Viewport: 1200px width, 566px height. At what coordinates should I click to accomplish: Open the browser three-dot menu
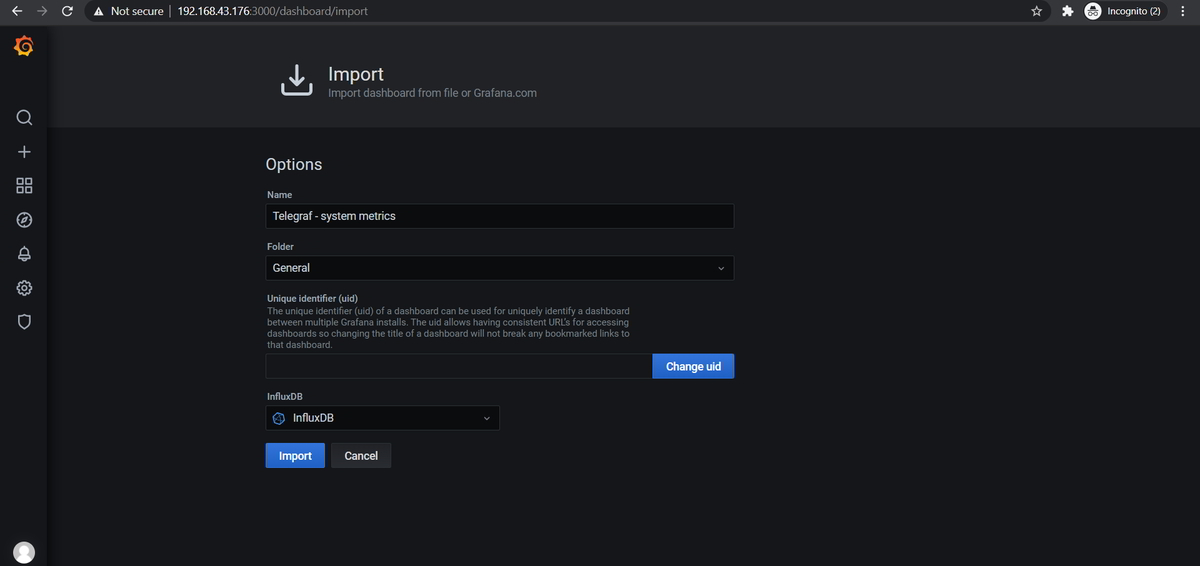pyautogui.click(x=1183, y=11)
